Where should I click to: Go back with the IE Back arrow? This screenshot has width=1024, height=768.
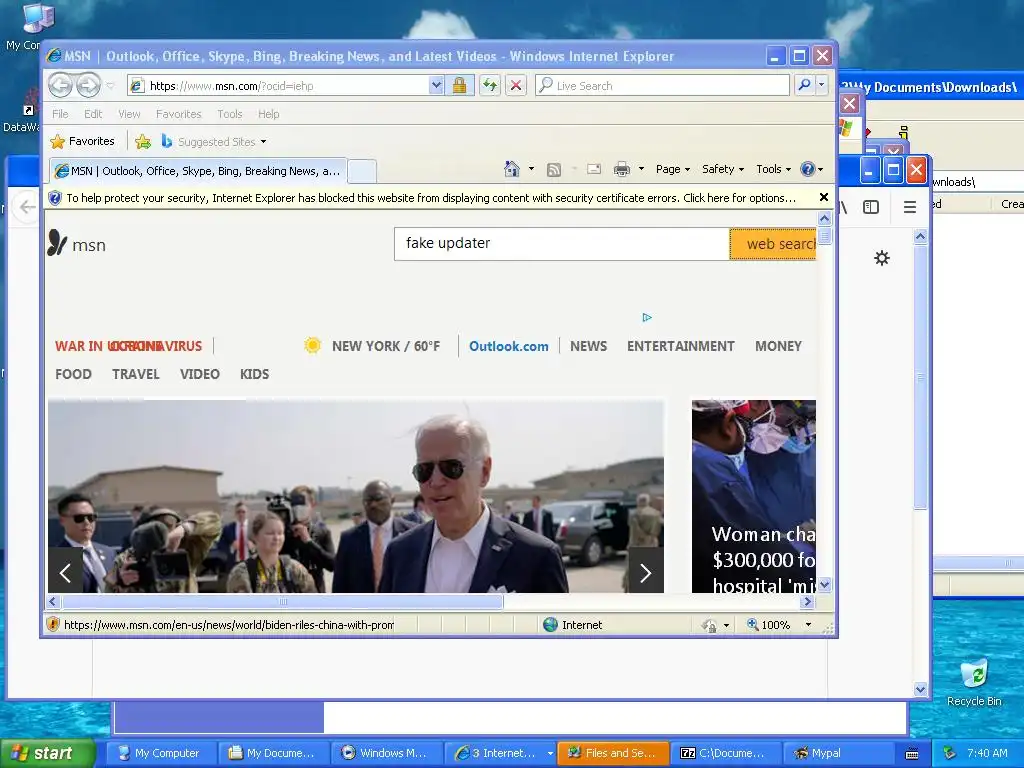61,85
